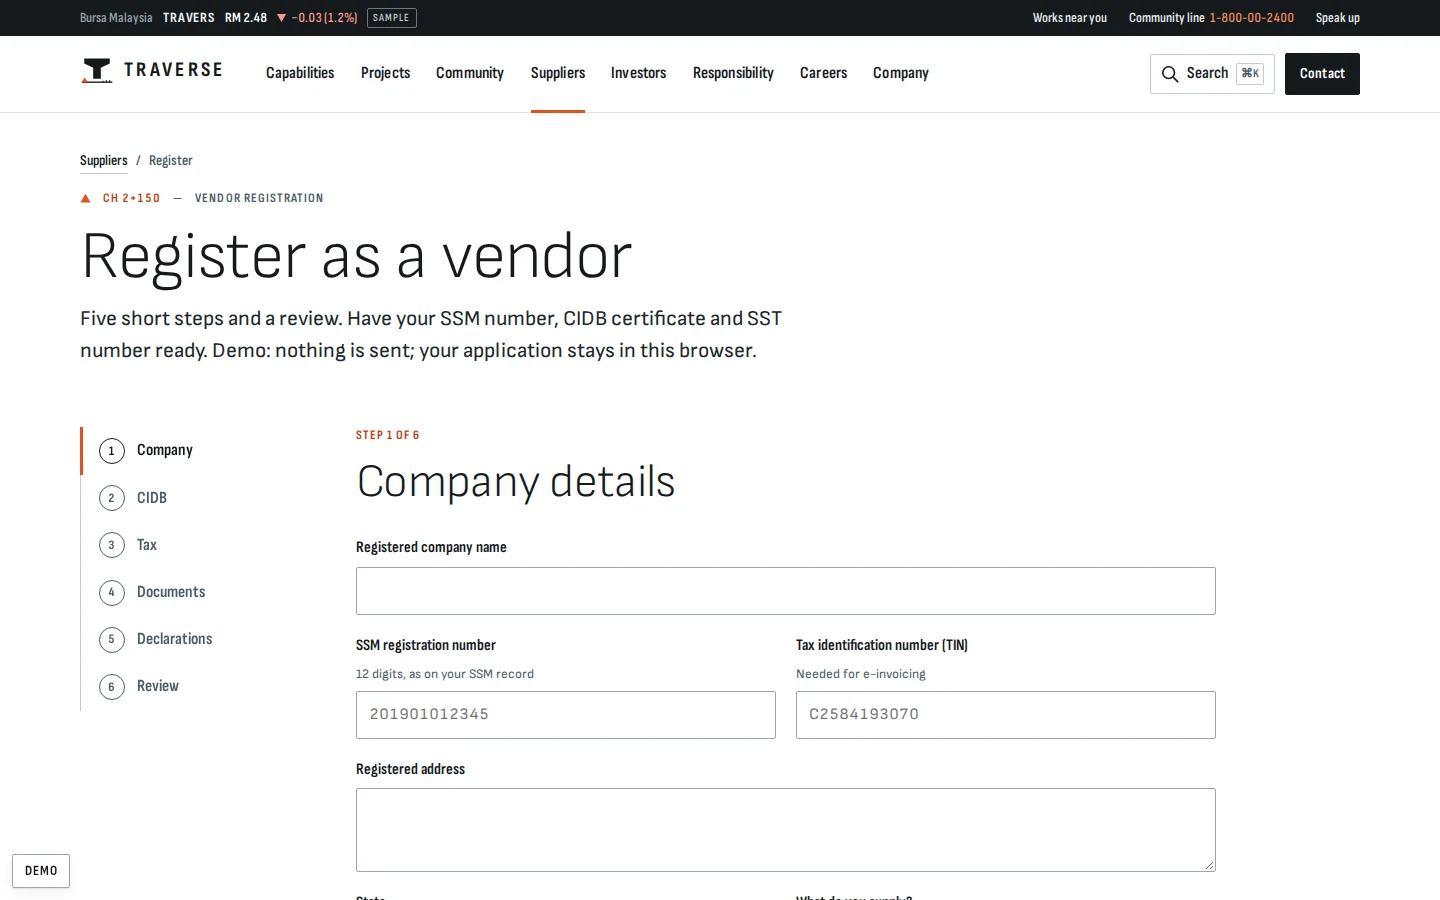Image resolution: width=1440 pixels, height=900 pixels.
Task: Click the search magnifier icon
Action: tap(1170, 74)
